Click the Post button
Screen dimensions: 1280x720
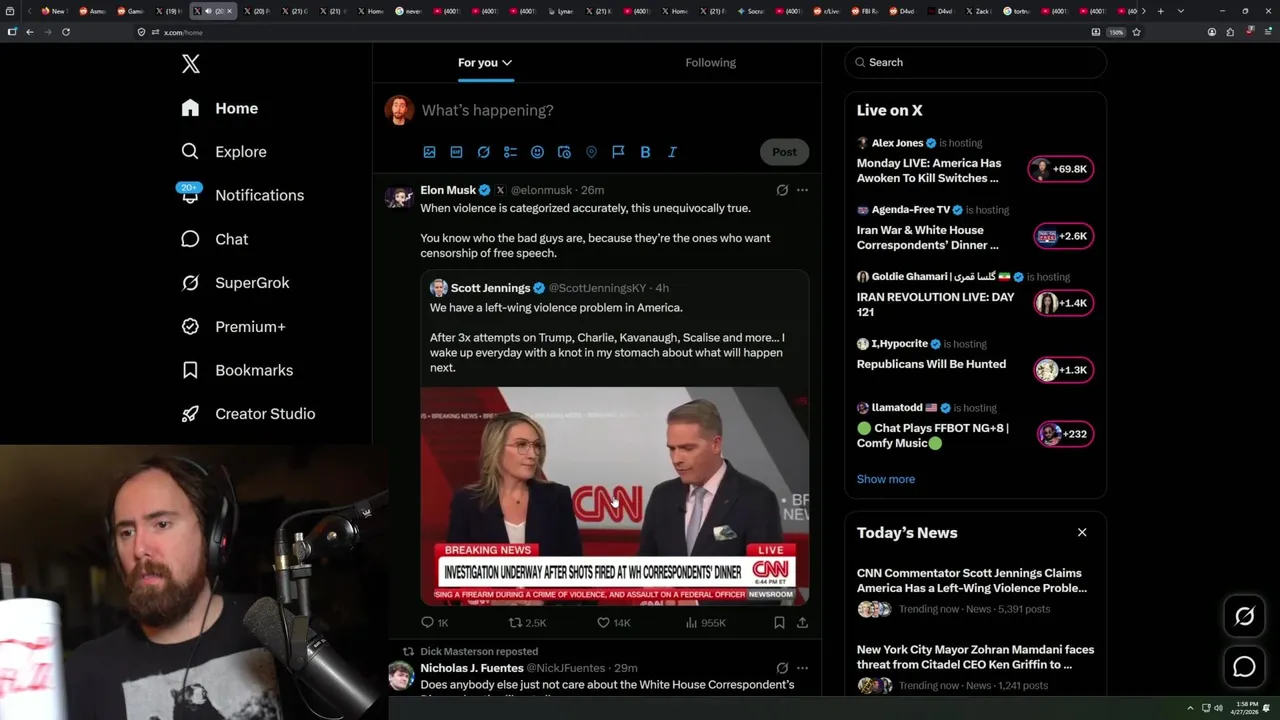coord(784,152)
